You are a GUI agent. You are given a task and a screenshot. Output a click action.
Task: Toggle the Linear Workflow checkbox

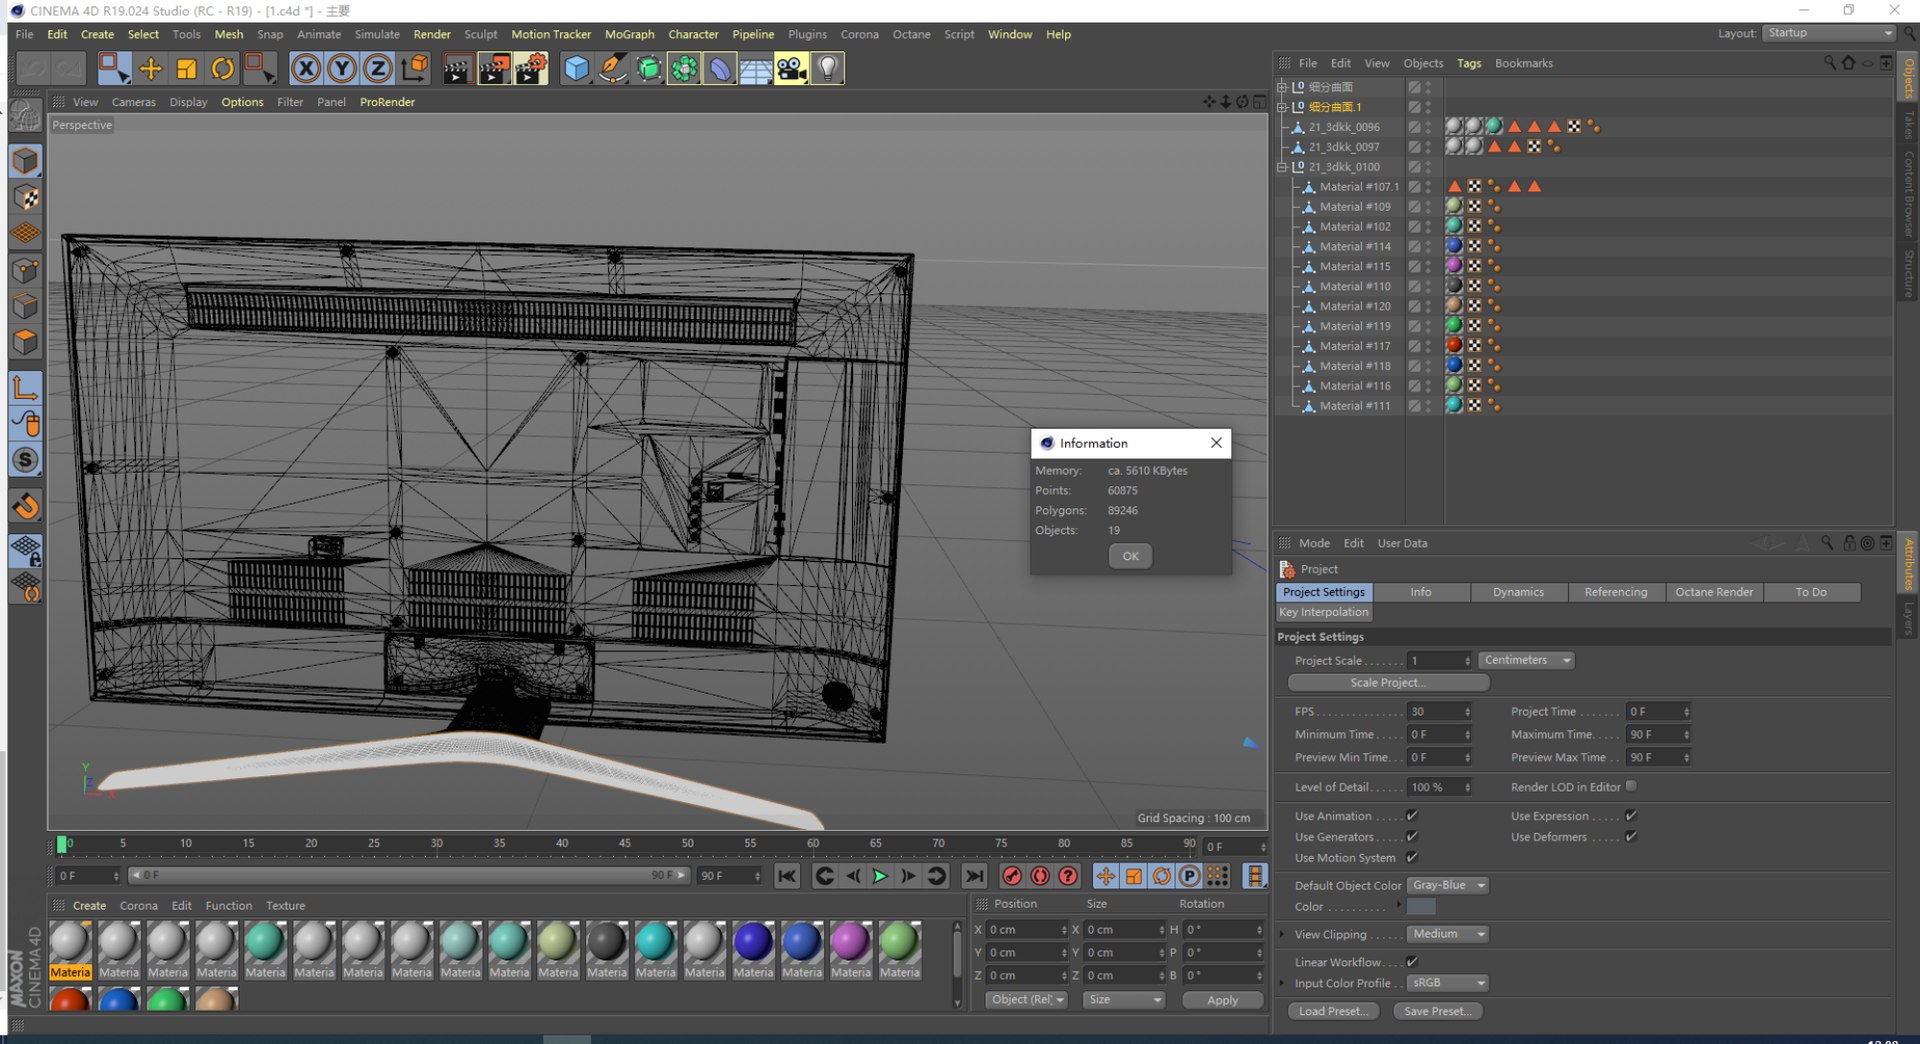pos(1412,962)
